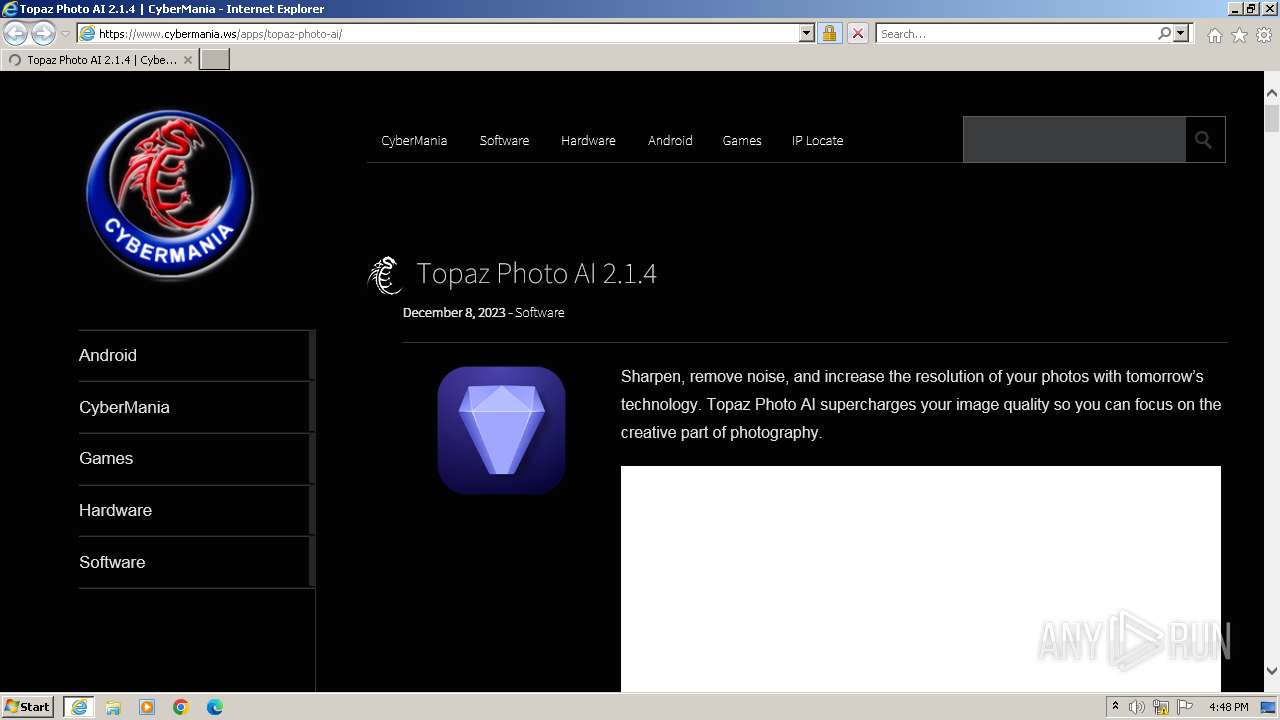Click the website search magnifier button
The width and height of the screenshot is (1280, 720).
(x=1204, y=140)
